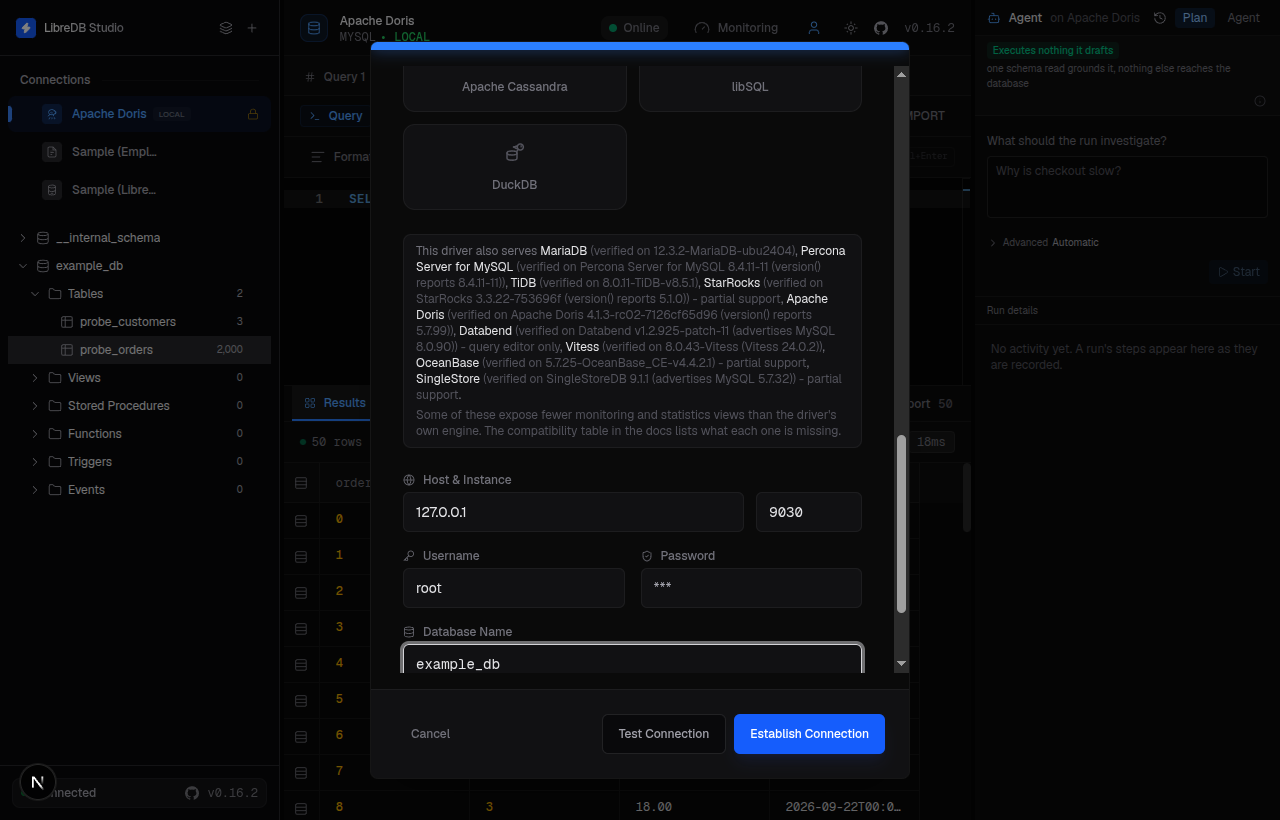Focus the Database Name field

point(632,659)
